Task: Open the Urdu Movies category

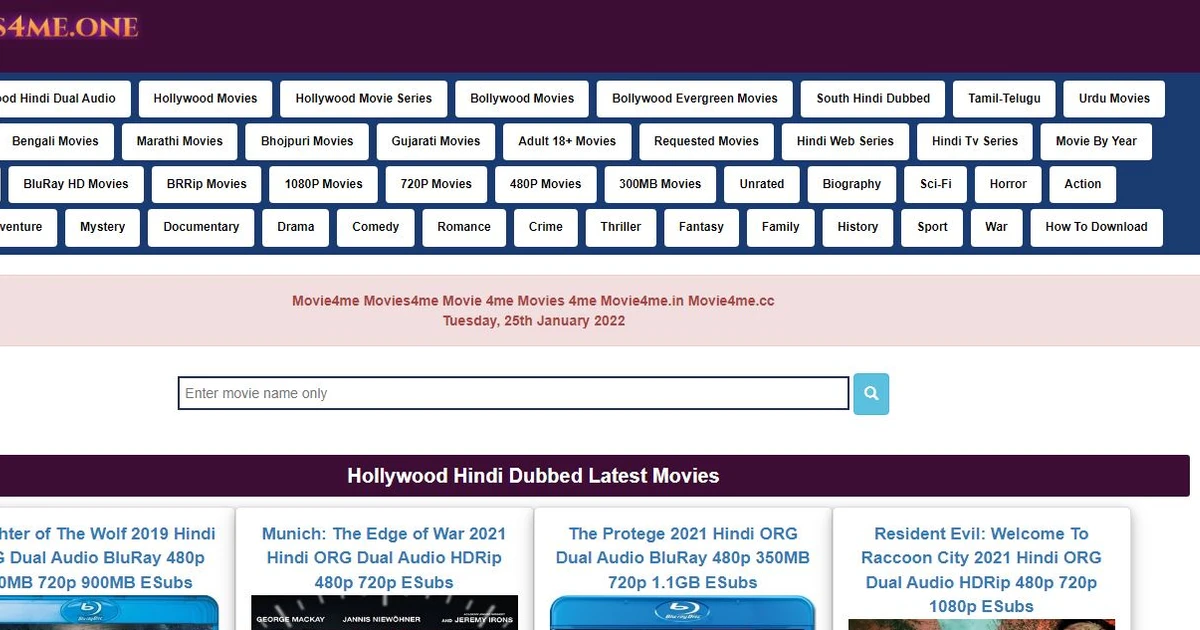Action: point(1113,98)
